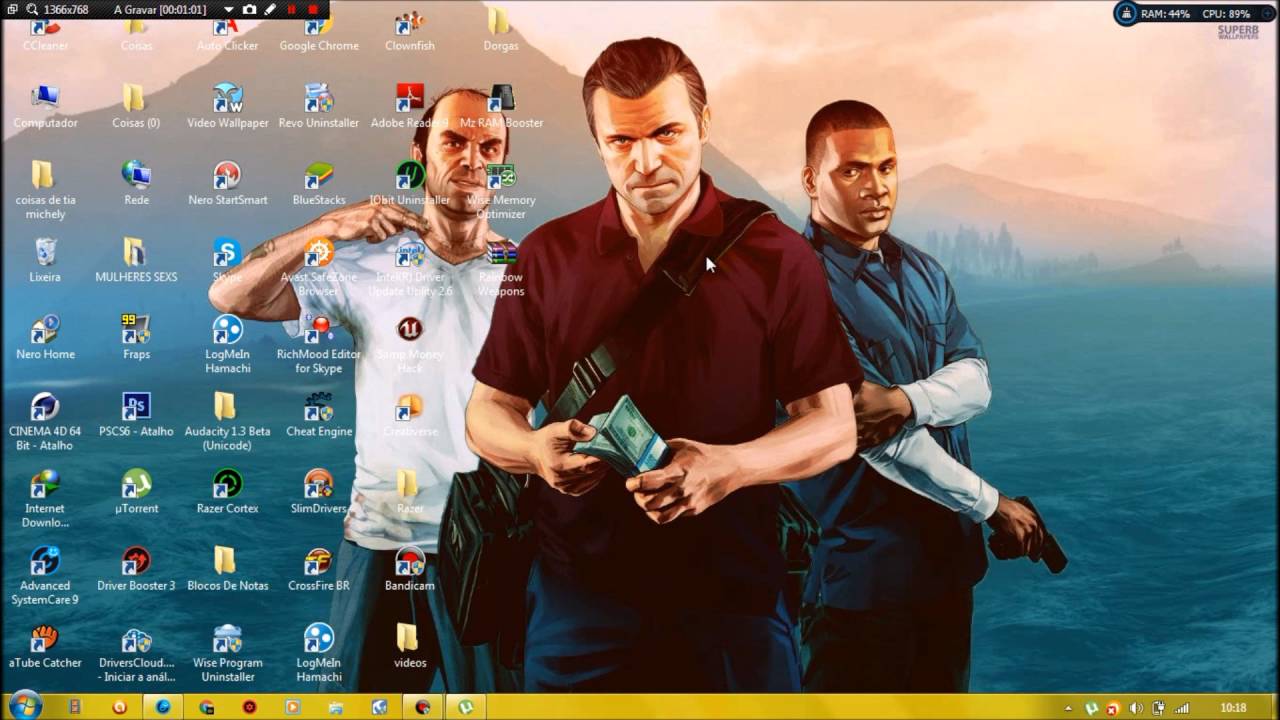Screen dimensions: 1280x720
Task: Launch CrossFire BR
Action: (x=319, y=569)
